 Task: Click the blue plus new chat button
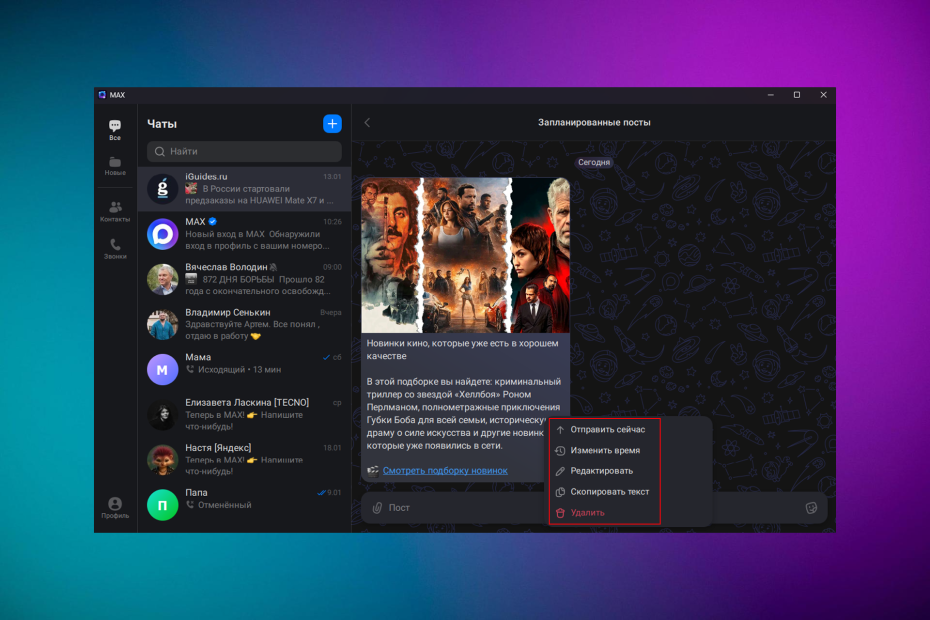click(x=332, y=123)
